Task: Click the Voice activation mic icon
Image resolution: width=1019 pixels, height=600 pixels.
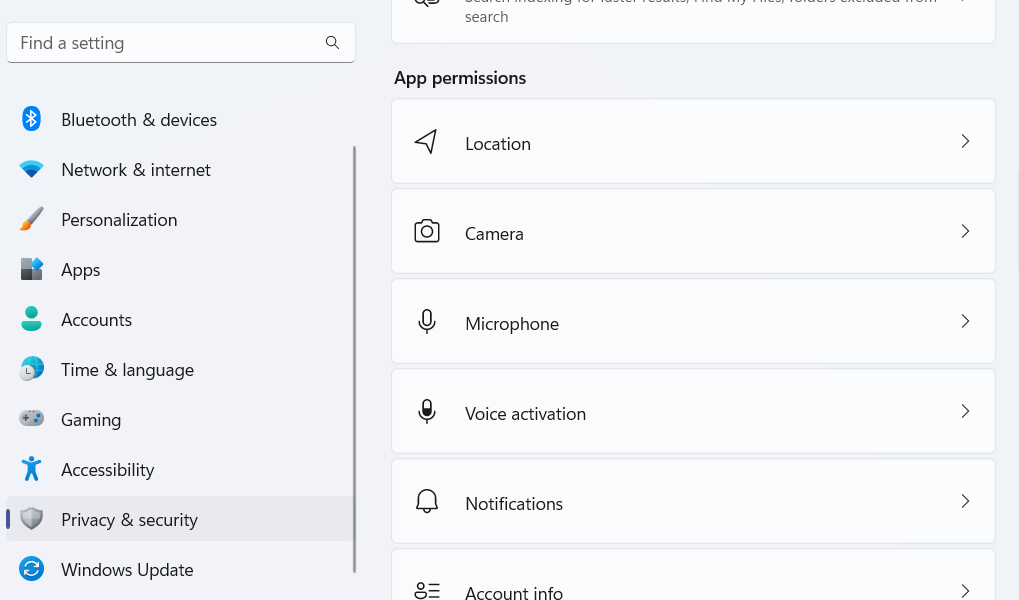Action: pos(427,411)
